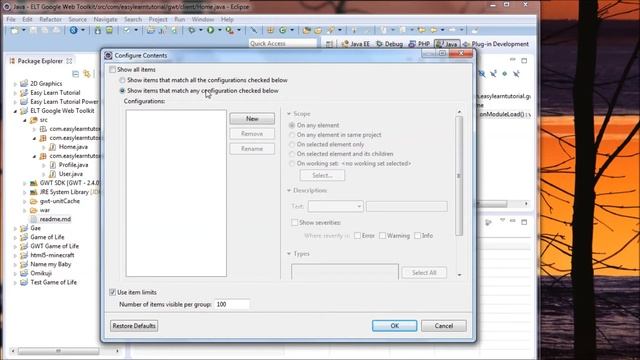This screenshot has width=640, height=360.
Task: Open the Help menu
Action: tap(227, 19)
